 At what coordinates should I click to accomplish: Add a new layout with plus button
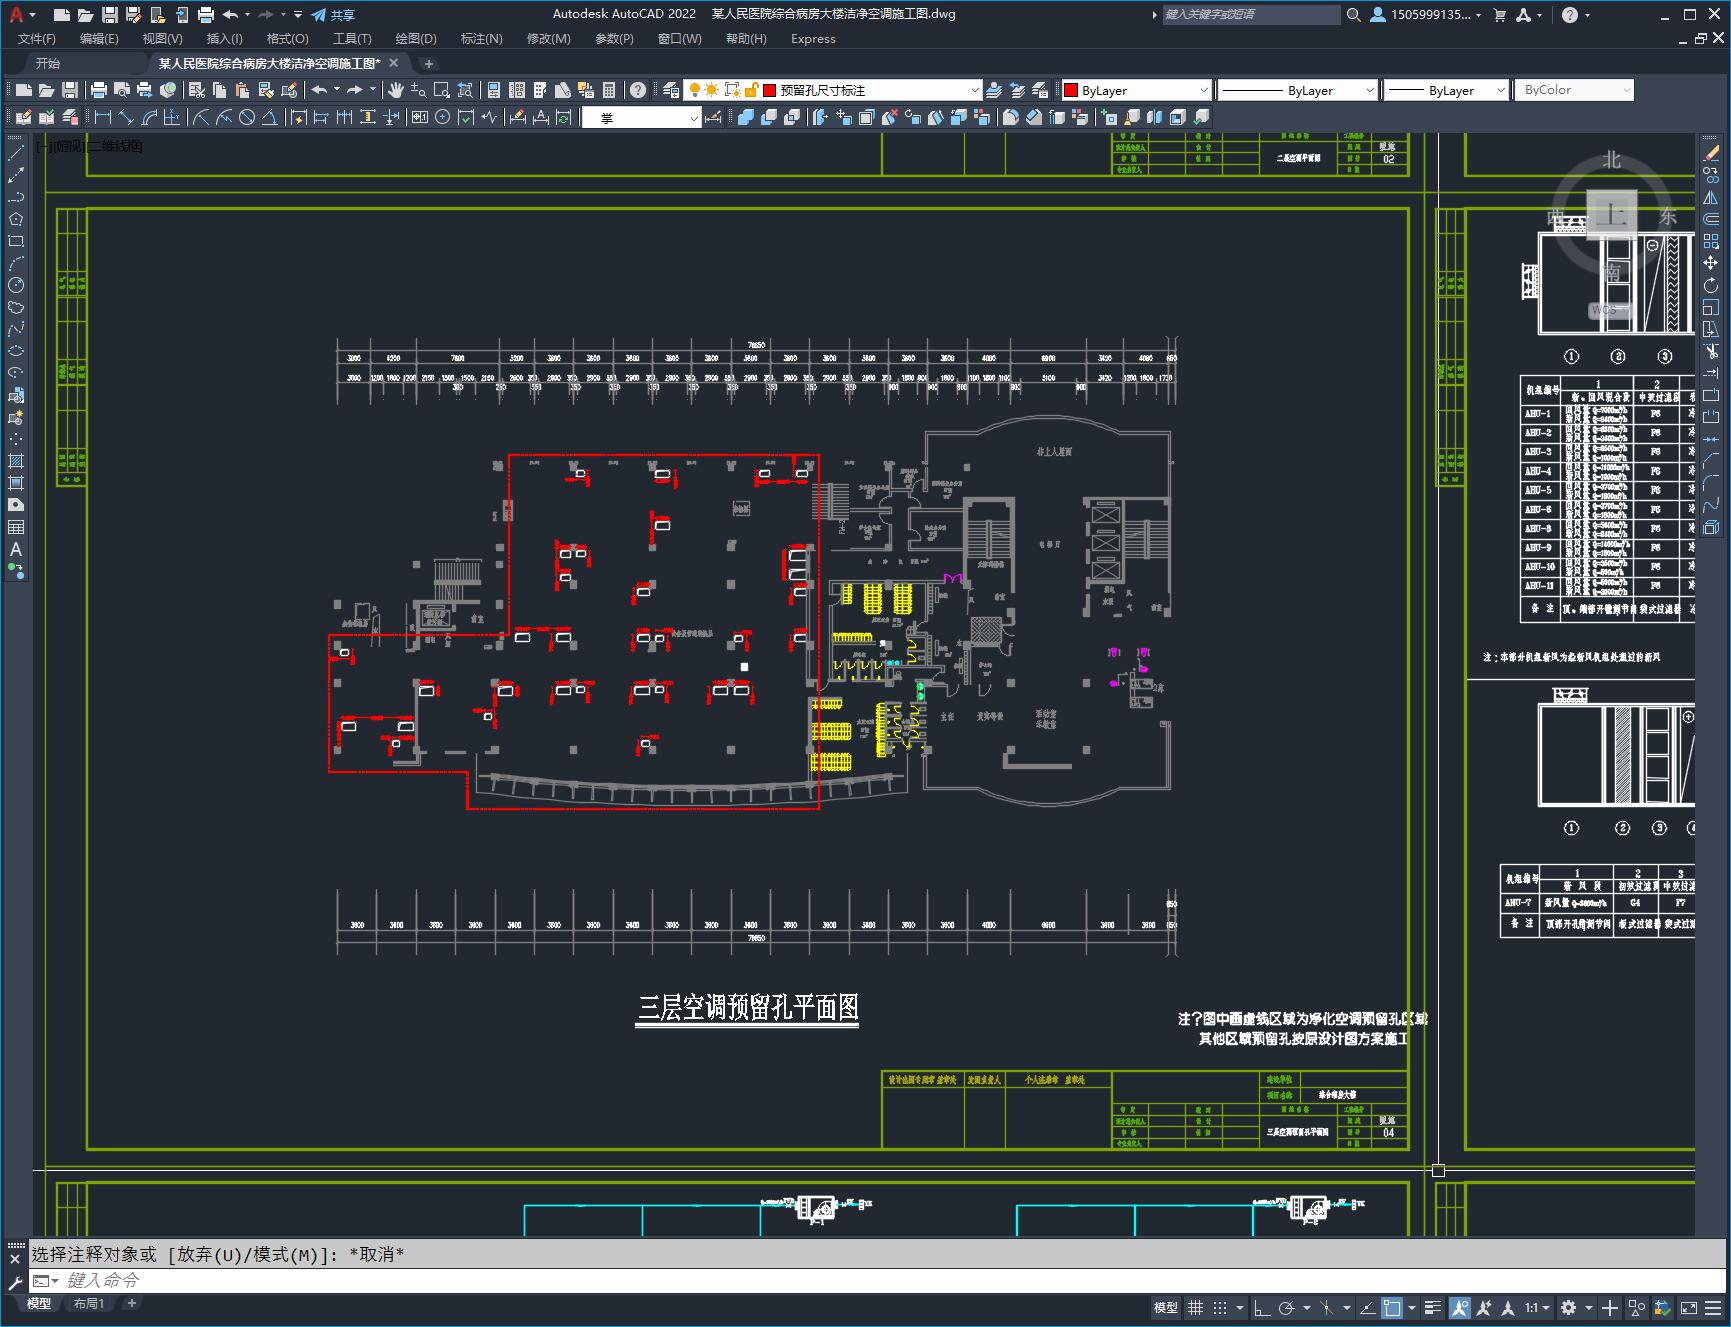131,1303
